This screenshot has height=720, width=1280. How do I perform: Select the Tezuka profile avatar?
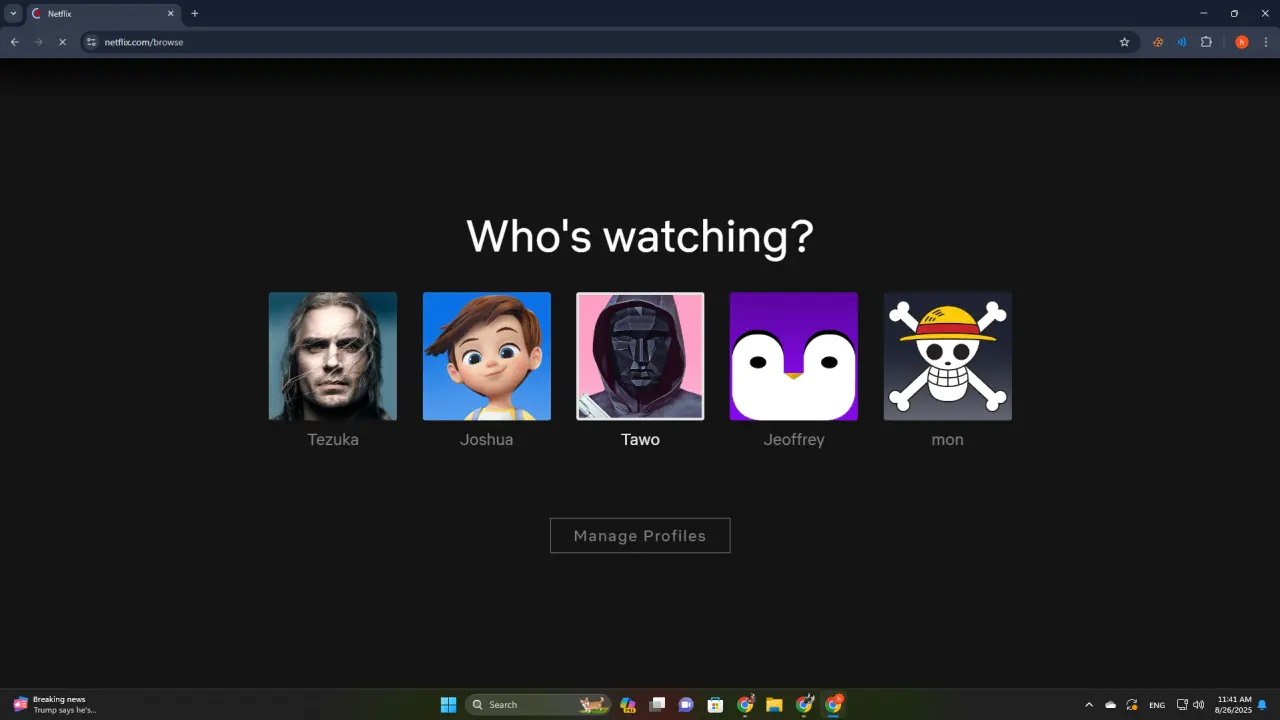pos(333,356)
